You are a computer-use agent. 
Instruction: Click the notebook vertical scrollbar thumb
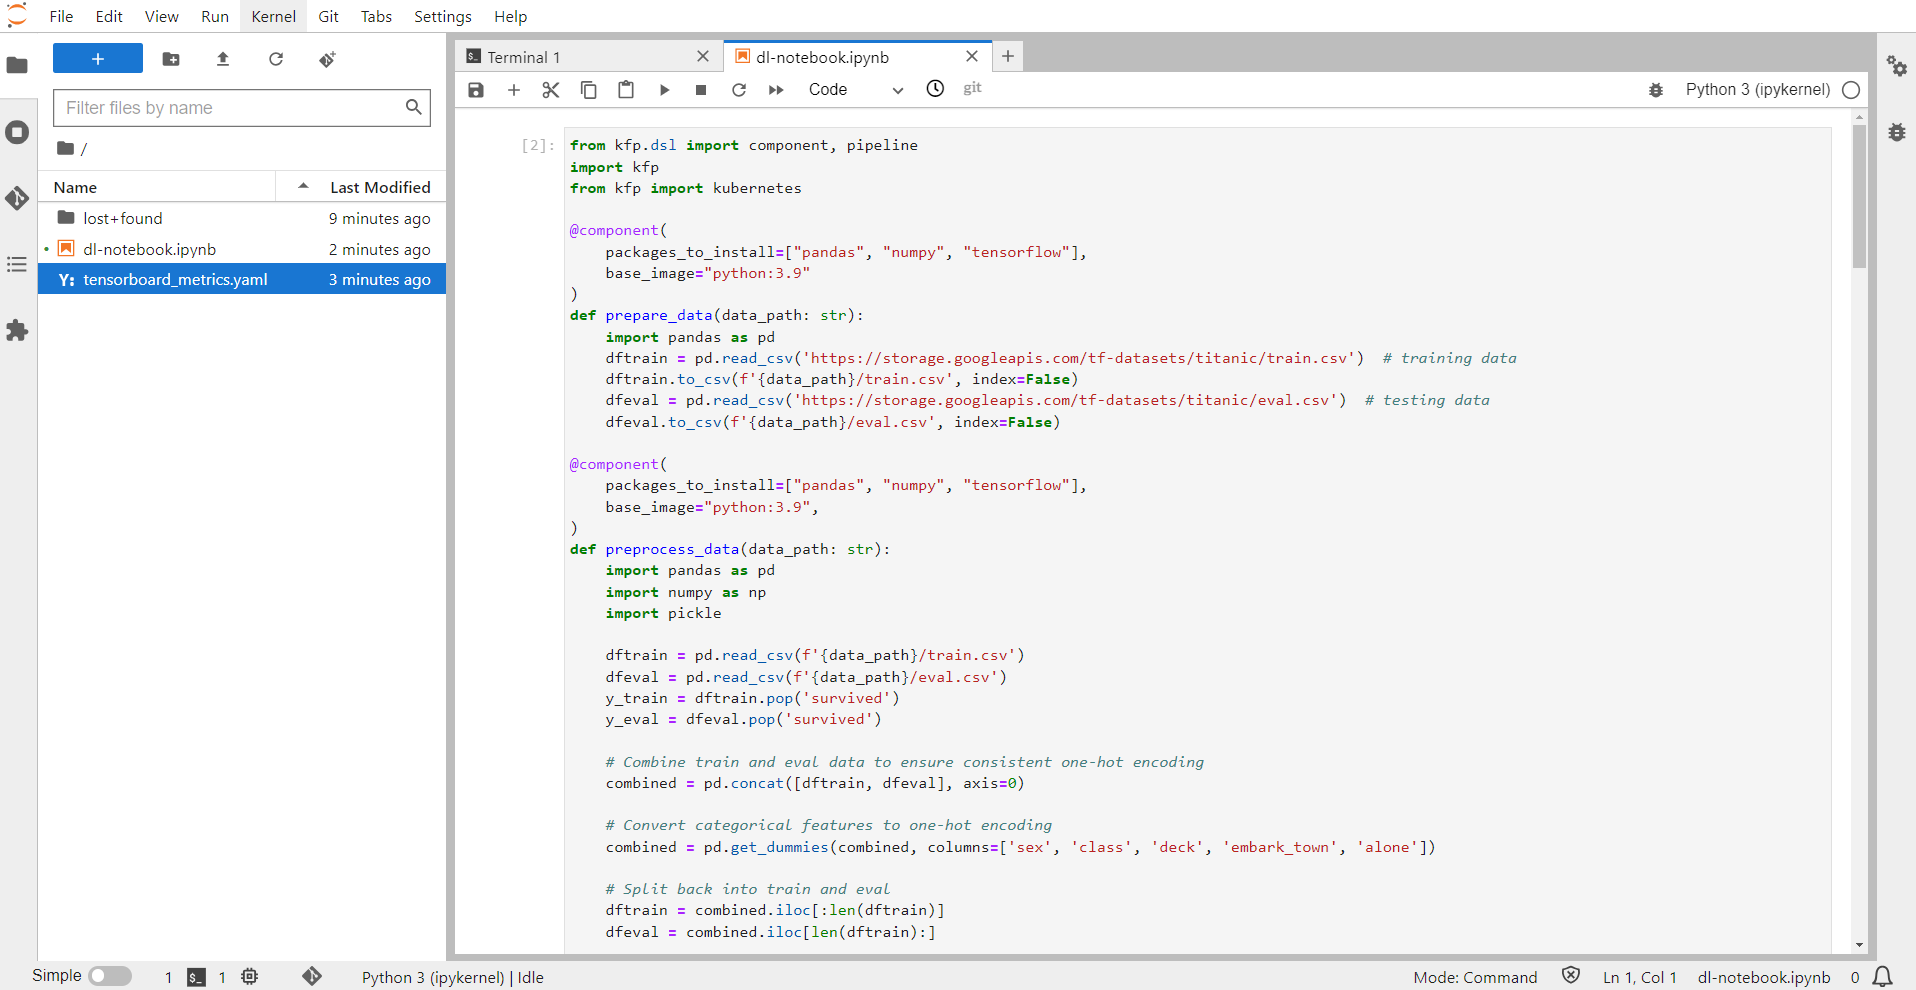[1859, 196]
